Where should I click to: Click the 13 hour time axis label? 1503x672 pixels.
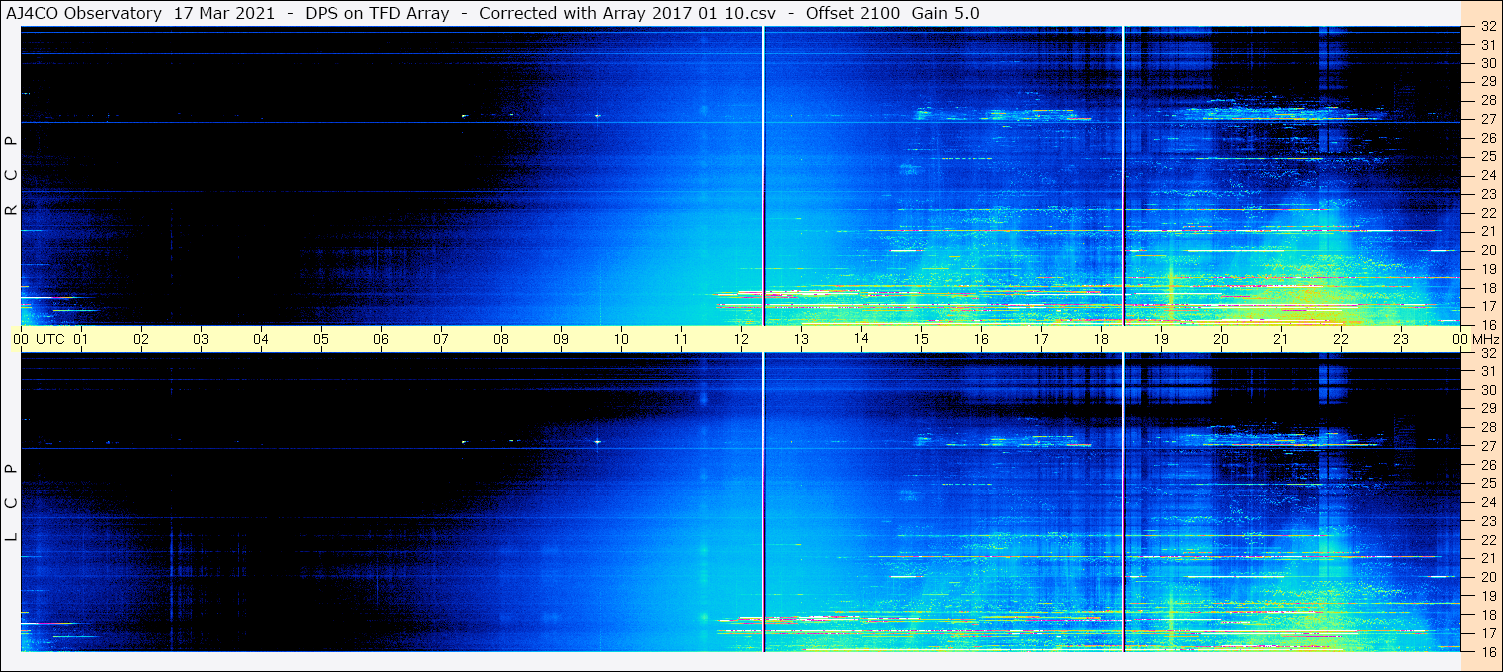pyautogui.click(x=801, y=339)
